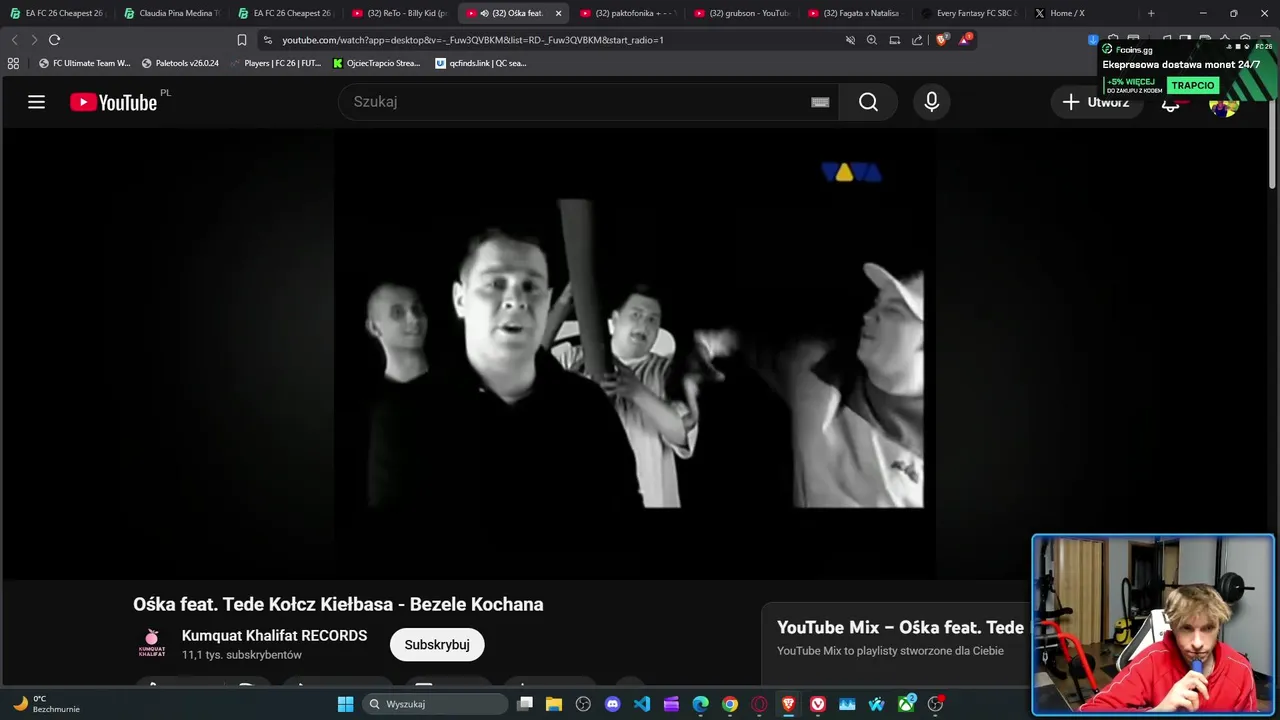1280x720 pixels.
Task: Click the 11,1 tys. subskrybentów text
Action: pos(242,655)
